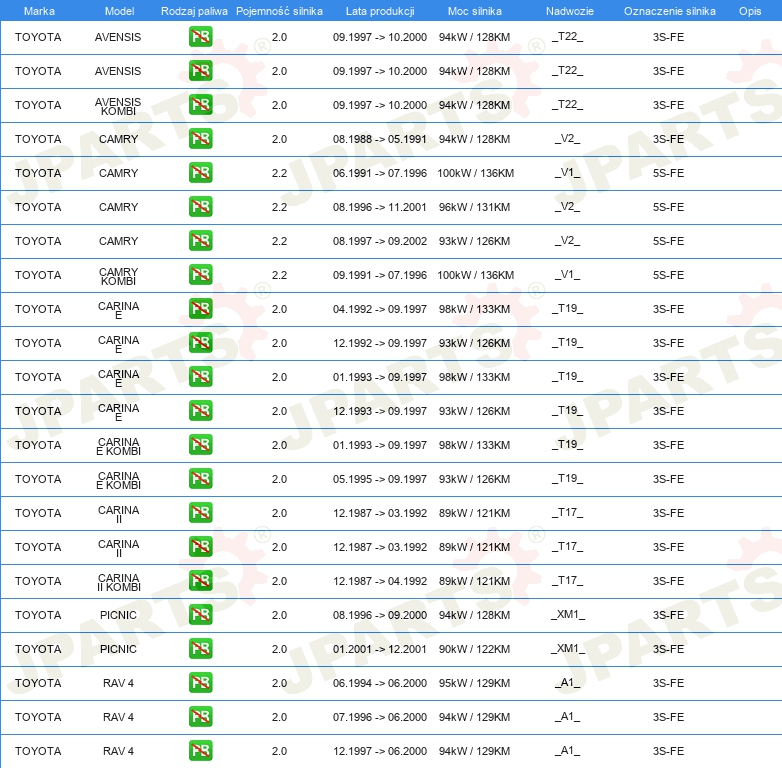Click the Moc silnika column header
This screenshot has width=782, height=768.
pyautogui.click(x=475, y=11)
